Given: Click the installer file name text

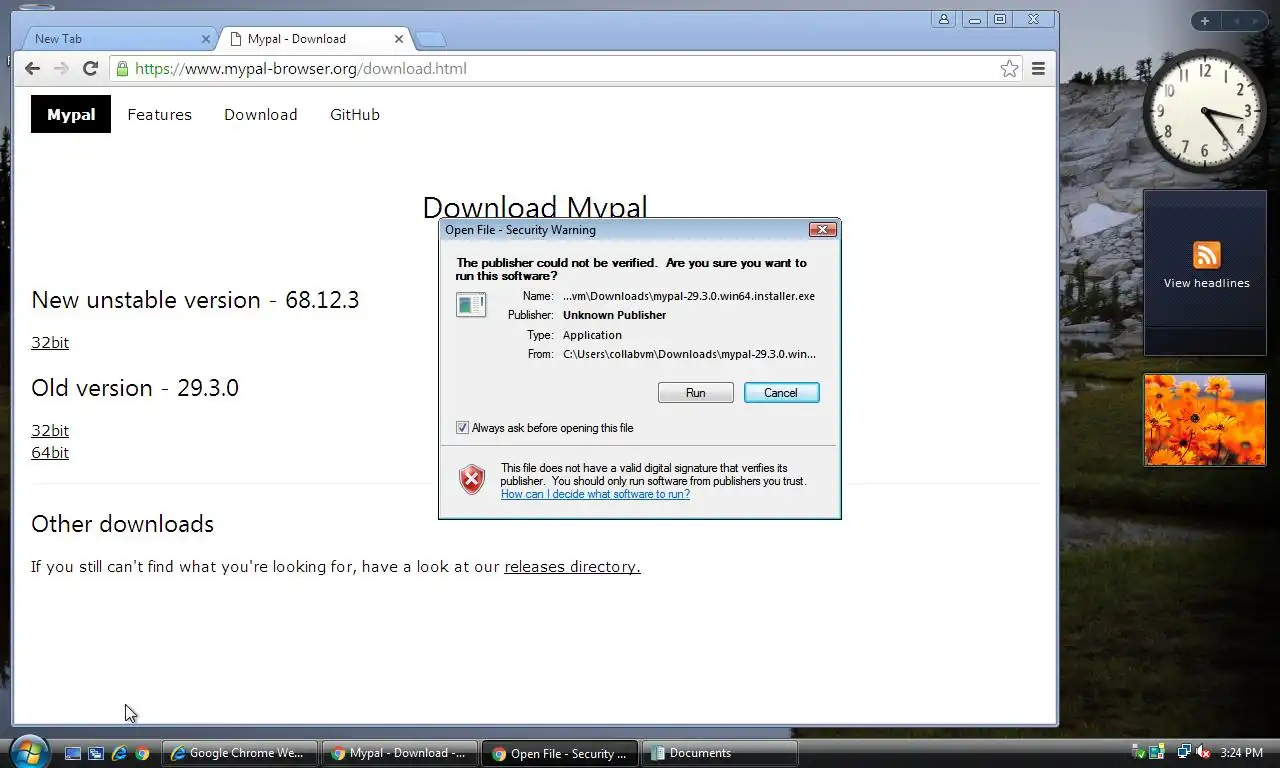Looking at the screenshot, I should pyautogui.click(x=689, y=296).
